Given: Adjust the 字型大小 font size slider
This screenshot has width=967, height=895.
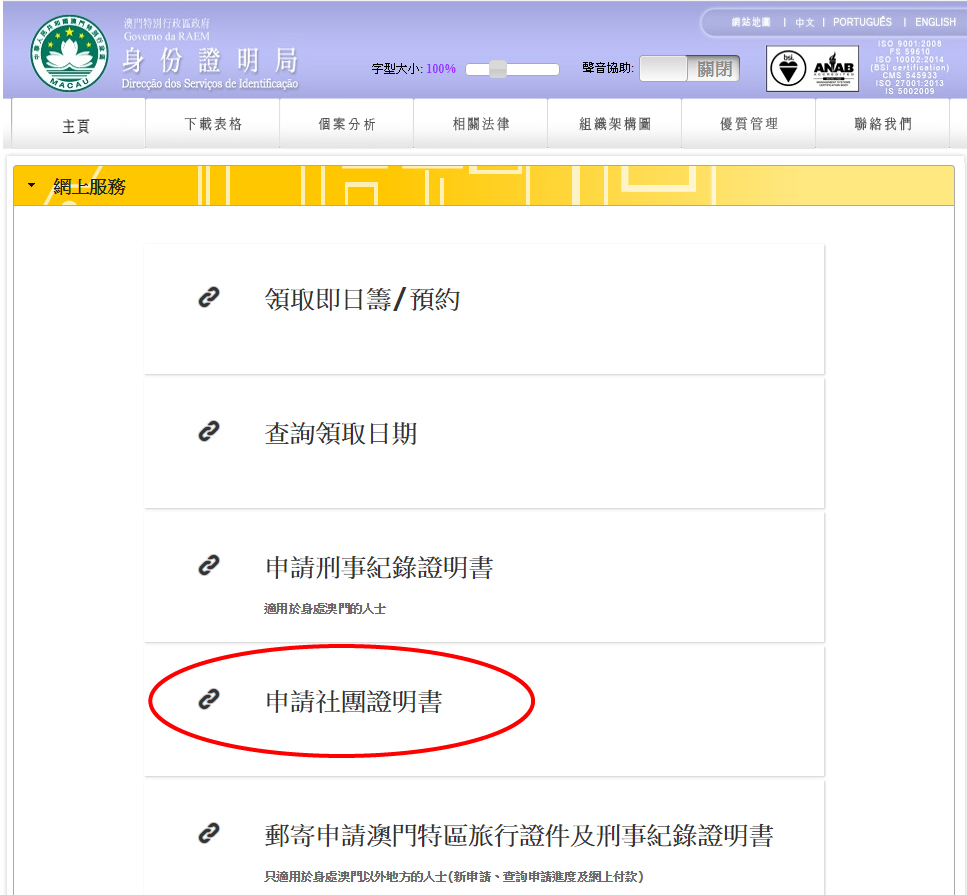Looking at the screenshot, I should click(497, 69).
